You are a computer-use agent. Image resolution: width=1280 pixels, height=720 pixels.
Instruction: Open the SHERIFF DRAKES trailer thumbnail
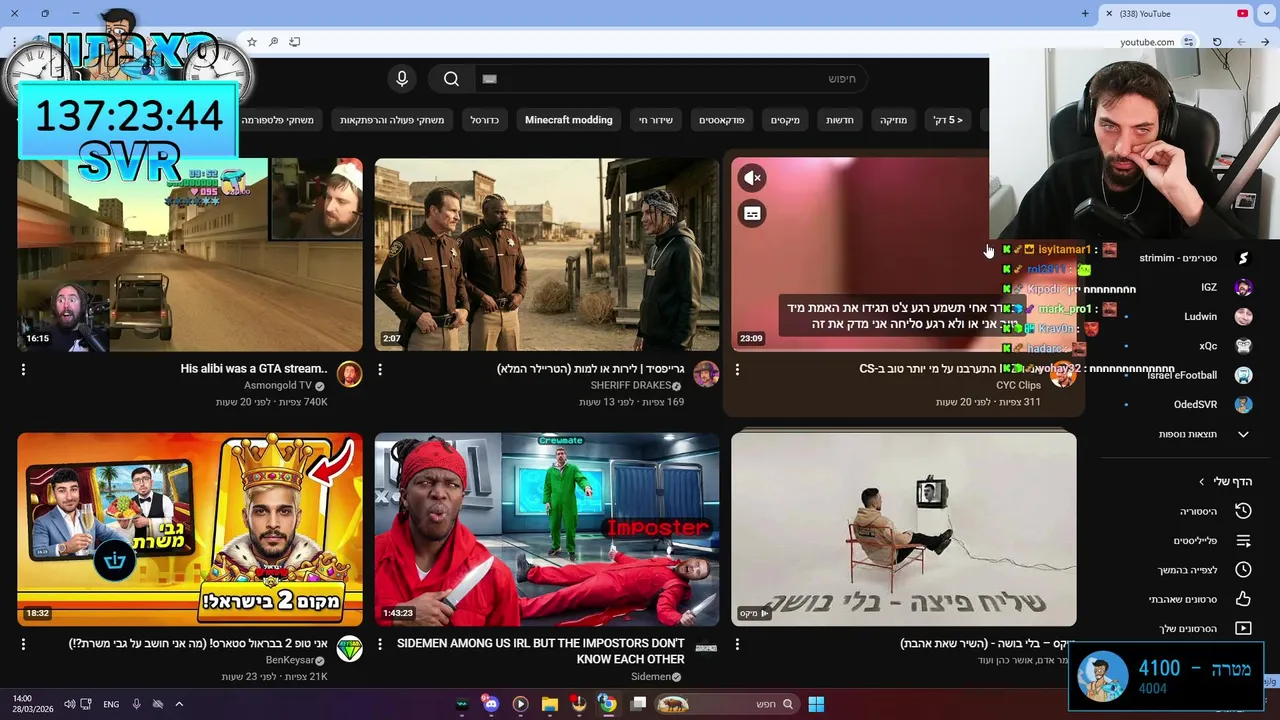[547, 254]
